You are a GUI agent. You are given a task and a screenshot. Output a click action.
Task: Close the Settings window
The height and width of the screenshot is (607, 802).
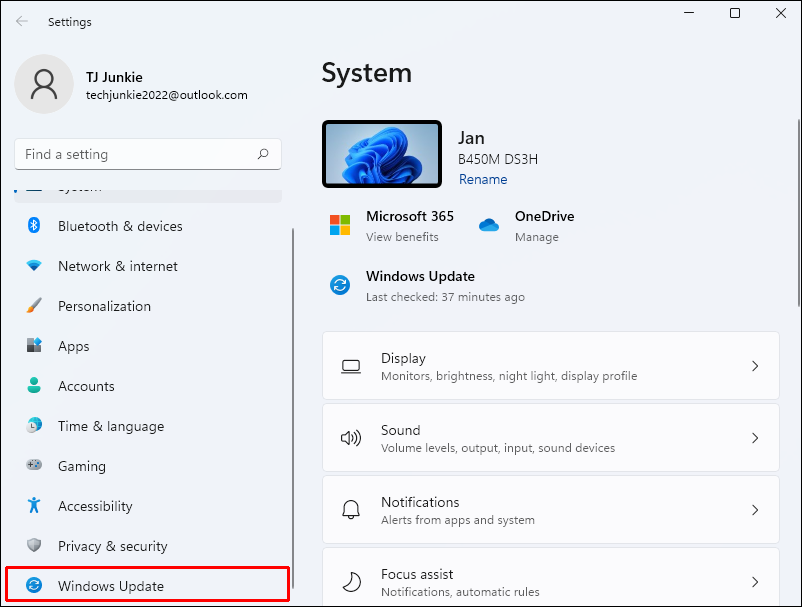click(781, 13)
